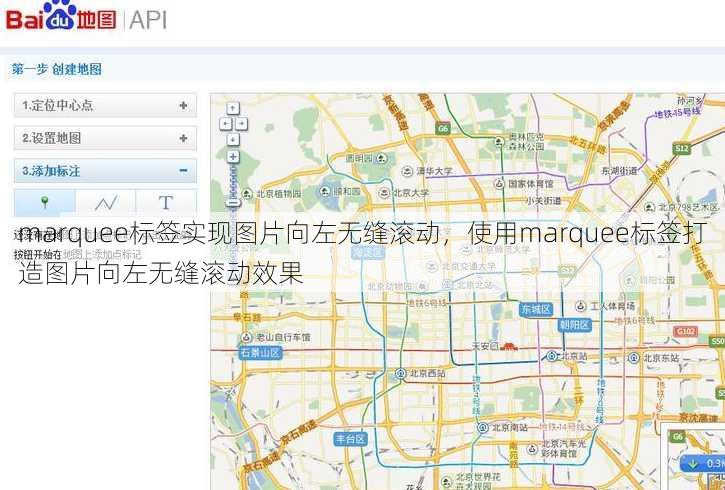The image size is (725, 490).
Task: Click the 地铁14号线 subway label
Action: pos(562,427)
